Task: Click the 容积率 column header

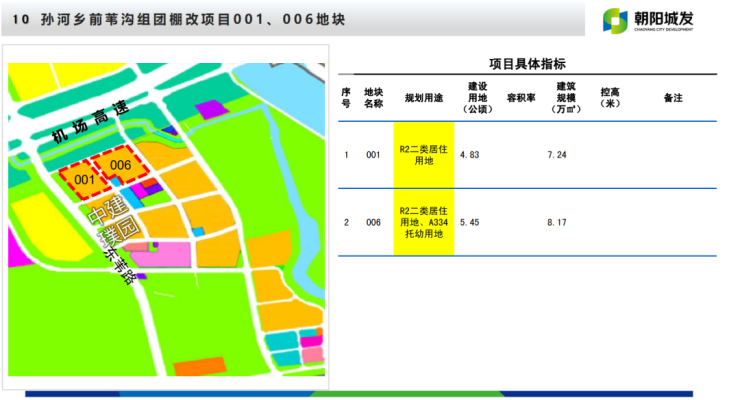Action: [521, 98]
